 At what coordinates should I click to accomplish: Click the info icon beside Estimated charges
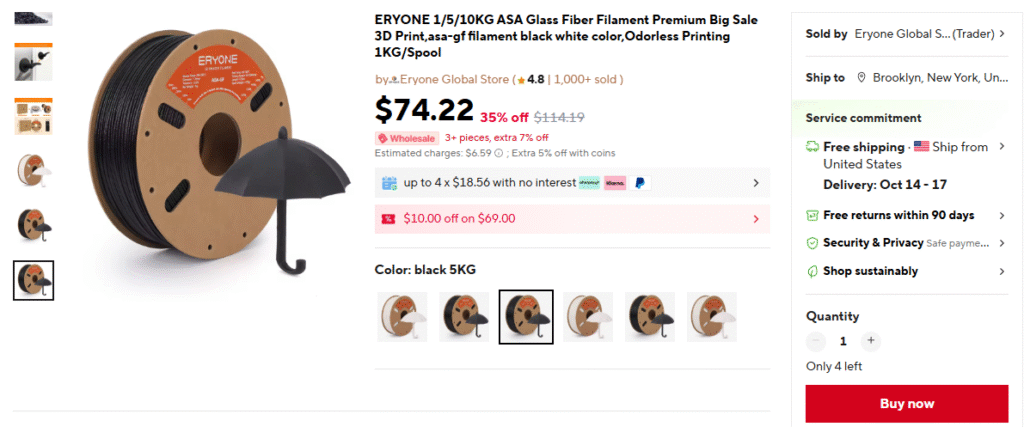tap(500, 153)
